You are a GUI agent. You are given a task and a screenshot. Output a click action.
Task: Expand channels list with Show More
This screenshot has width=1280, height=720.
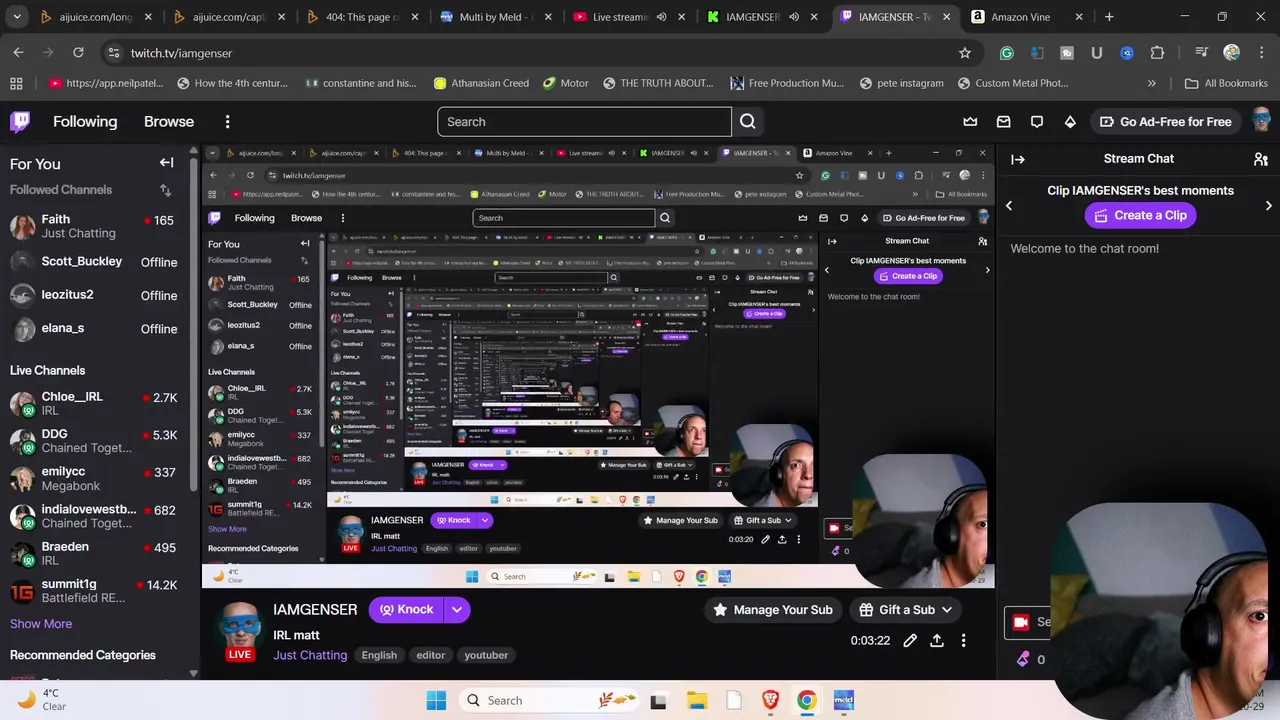pyautogui.click(x=41, y=624)
